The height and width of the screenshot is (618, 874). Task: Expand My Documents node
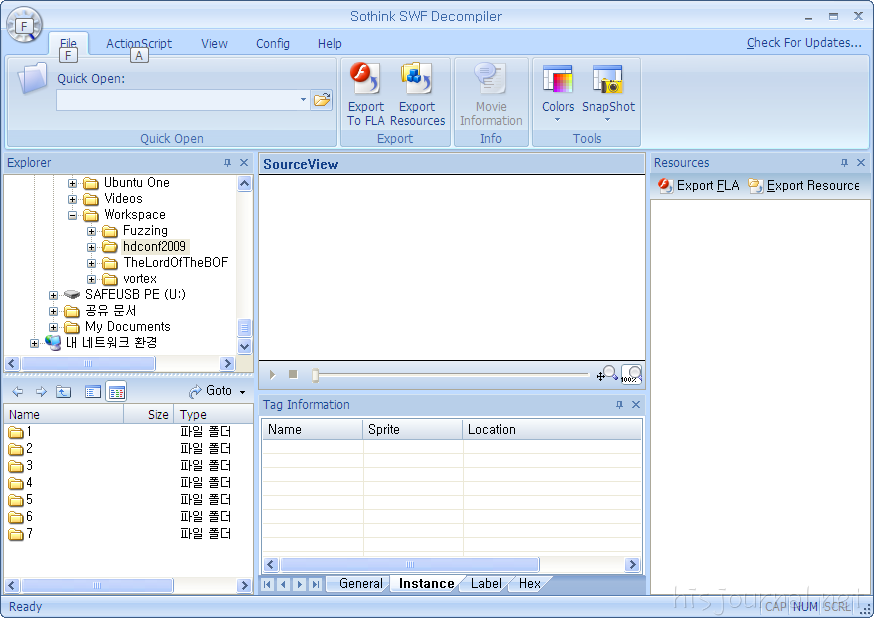click(x=54, y=327)
